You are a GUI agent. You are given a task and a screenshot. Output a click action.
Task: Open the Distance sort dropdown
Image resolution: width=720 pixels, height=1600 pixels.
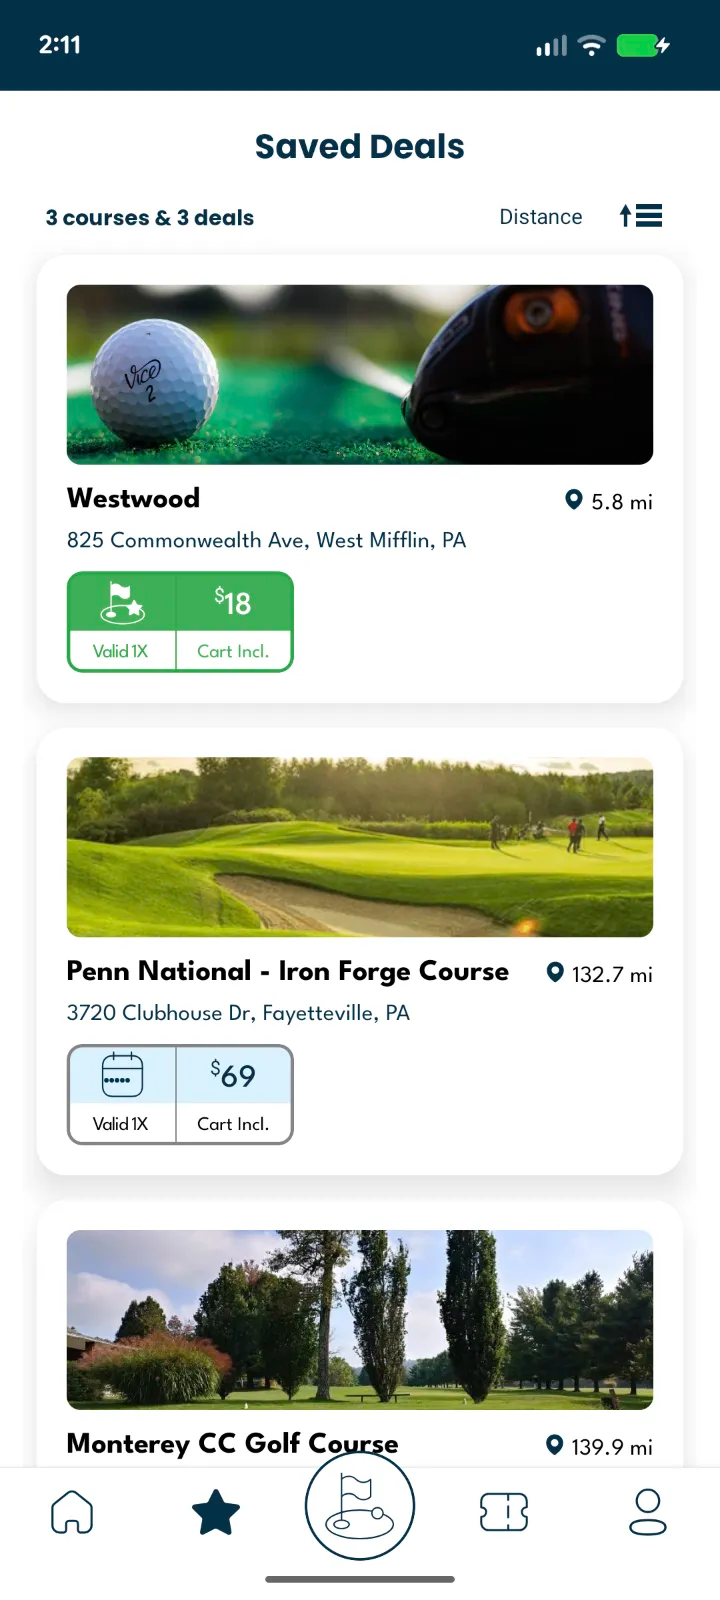tap(541, 217)
